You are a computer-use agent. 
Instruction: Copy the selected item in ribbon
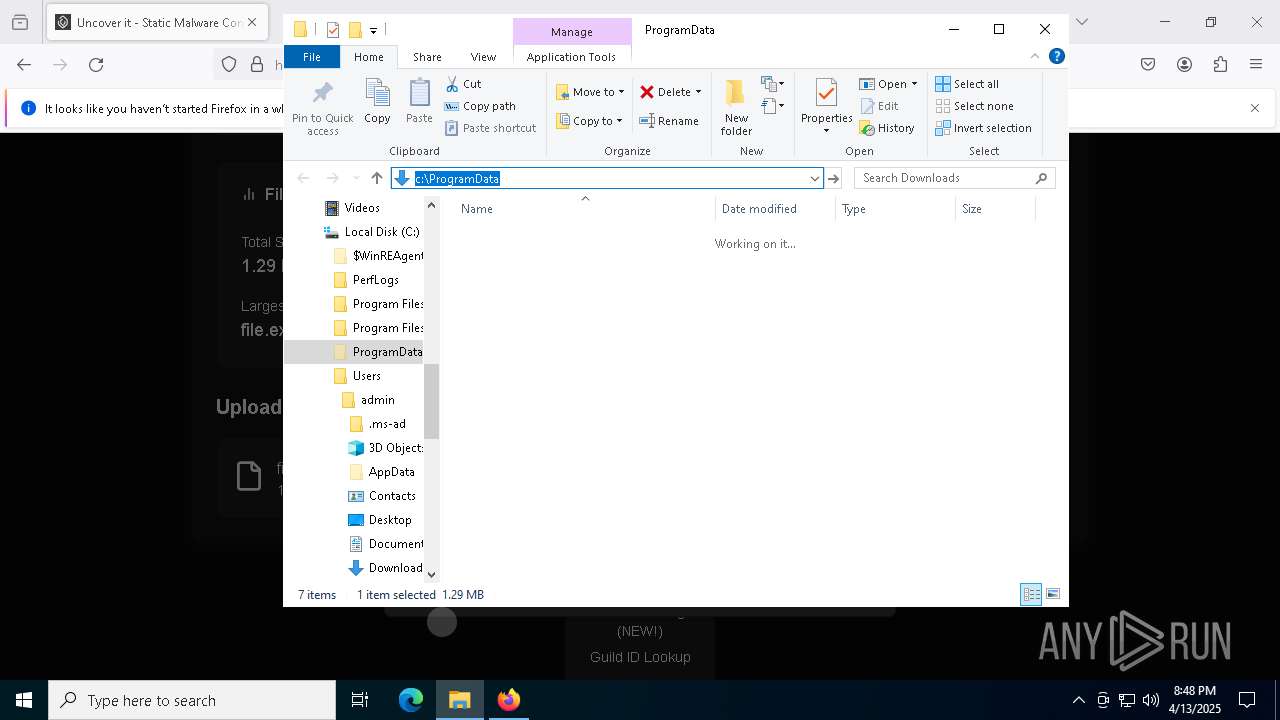click(x=377, y=102)
